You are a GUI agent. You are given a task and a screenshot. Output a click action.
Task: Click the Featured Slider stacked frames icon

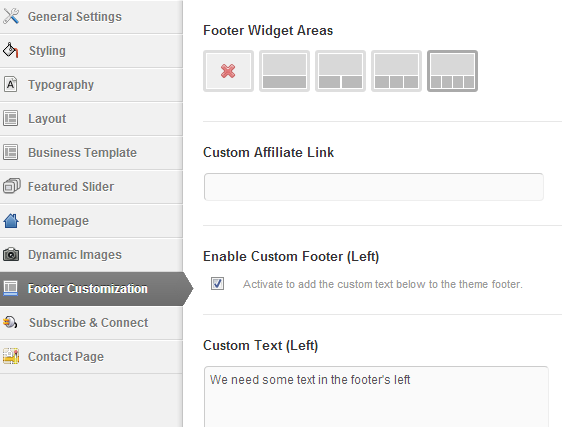11,186
